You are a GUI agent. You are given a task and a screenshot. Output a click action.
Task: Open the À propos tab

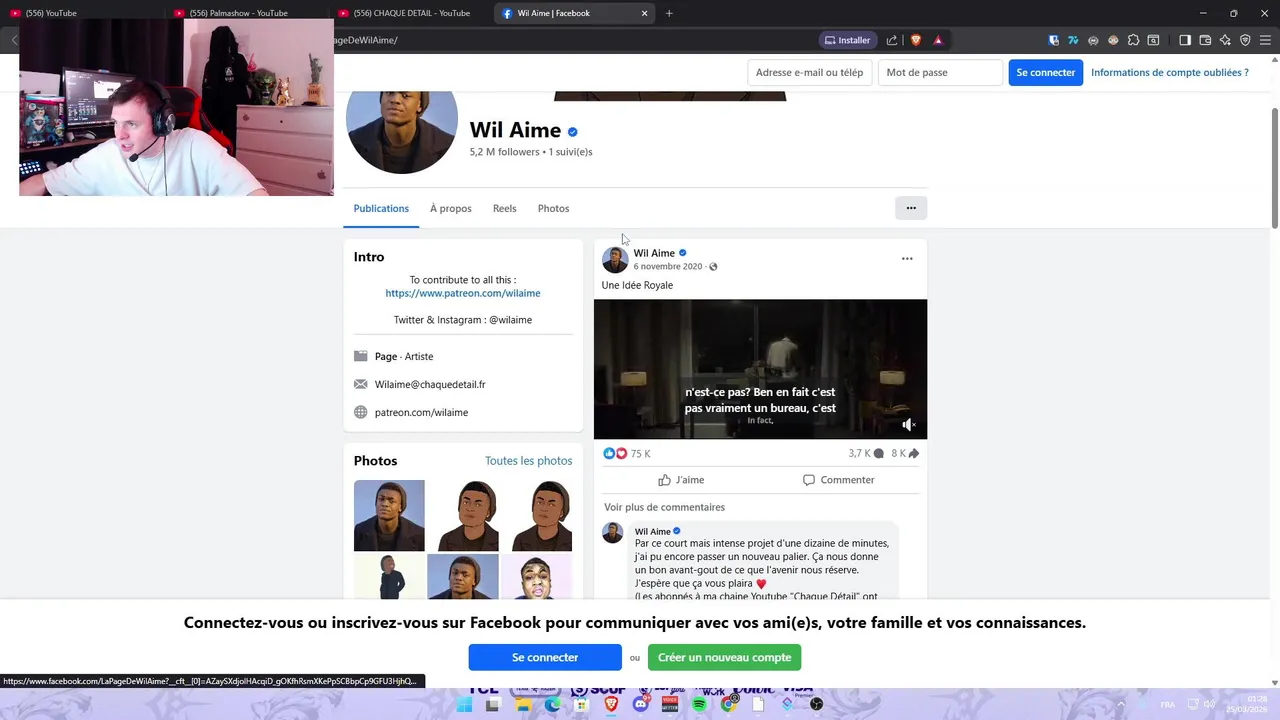[x=450, y=208]
